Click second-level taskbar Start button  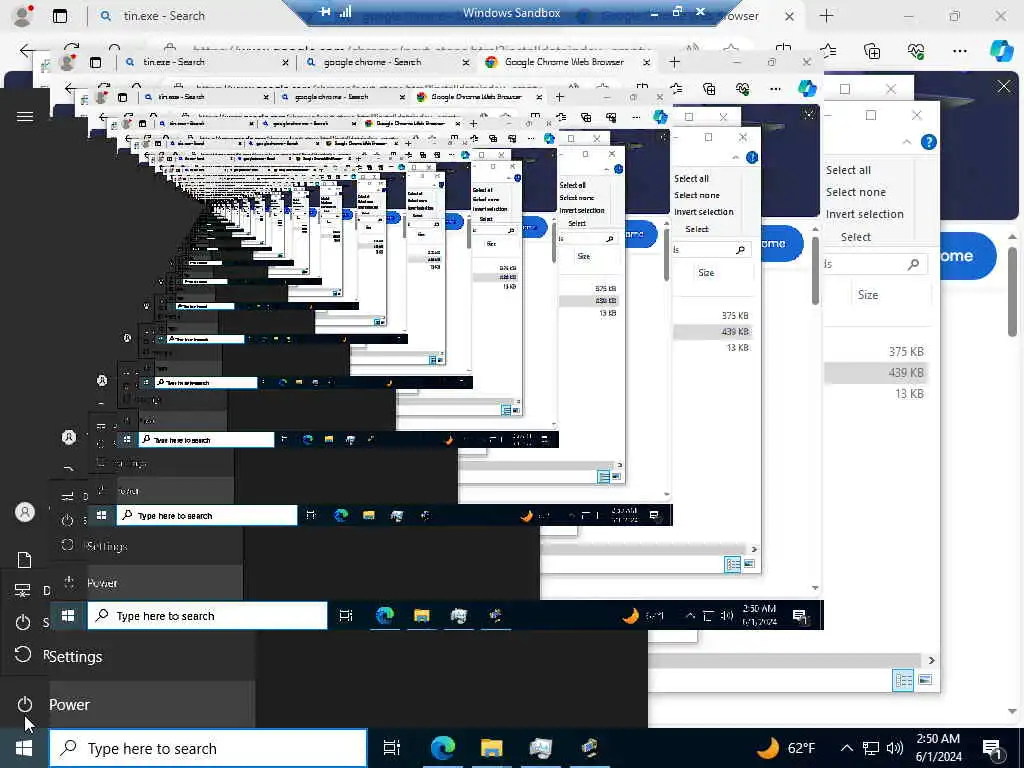click(x=68, y=616)
